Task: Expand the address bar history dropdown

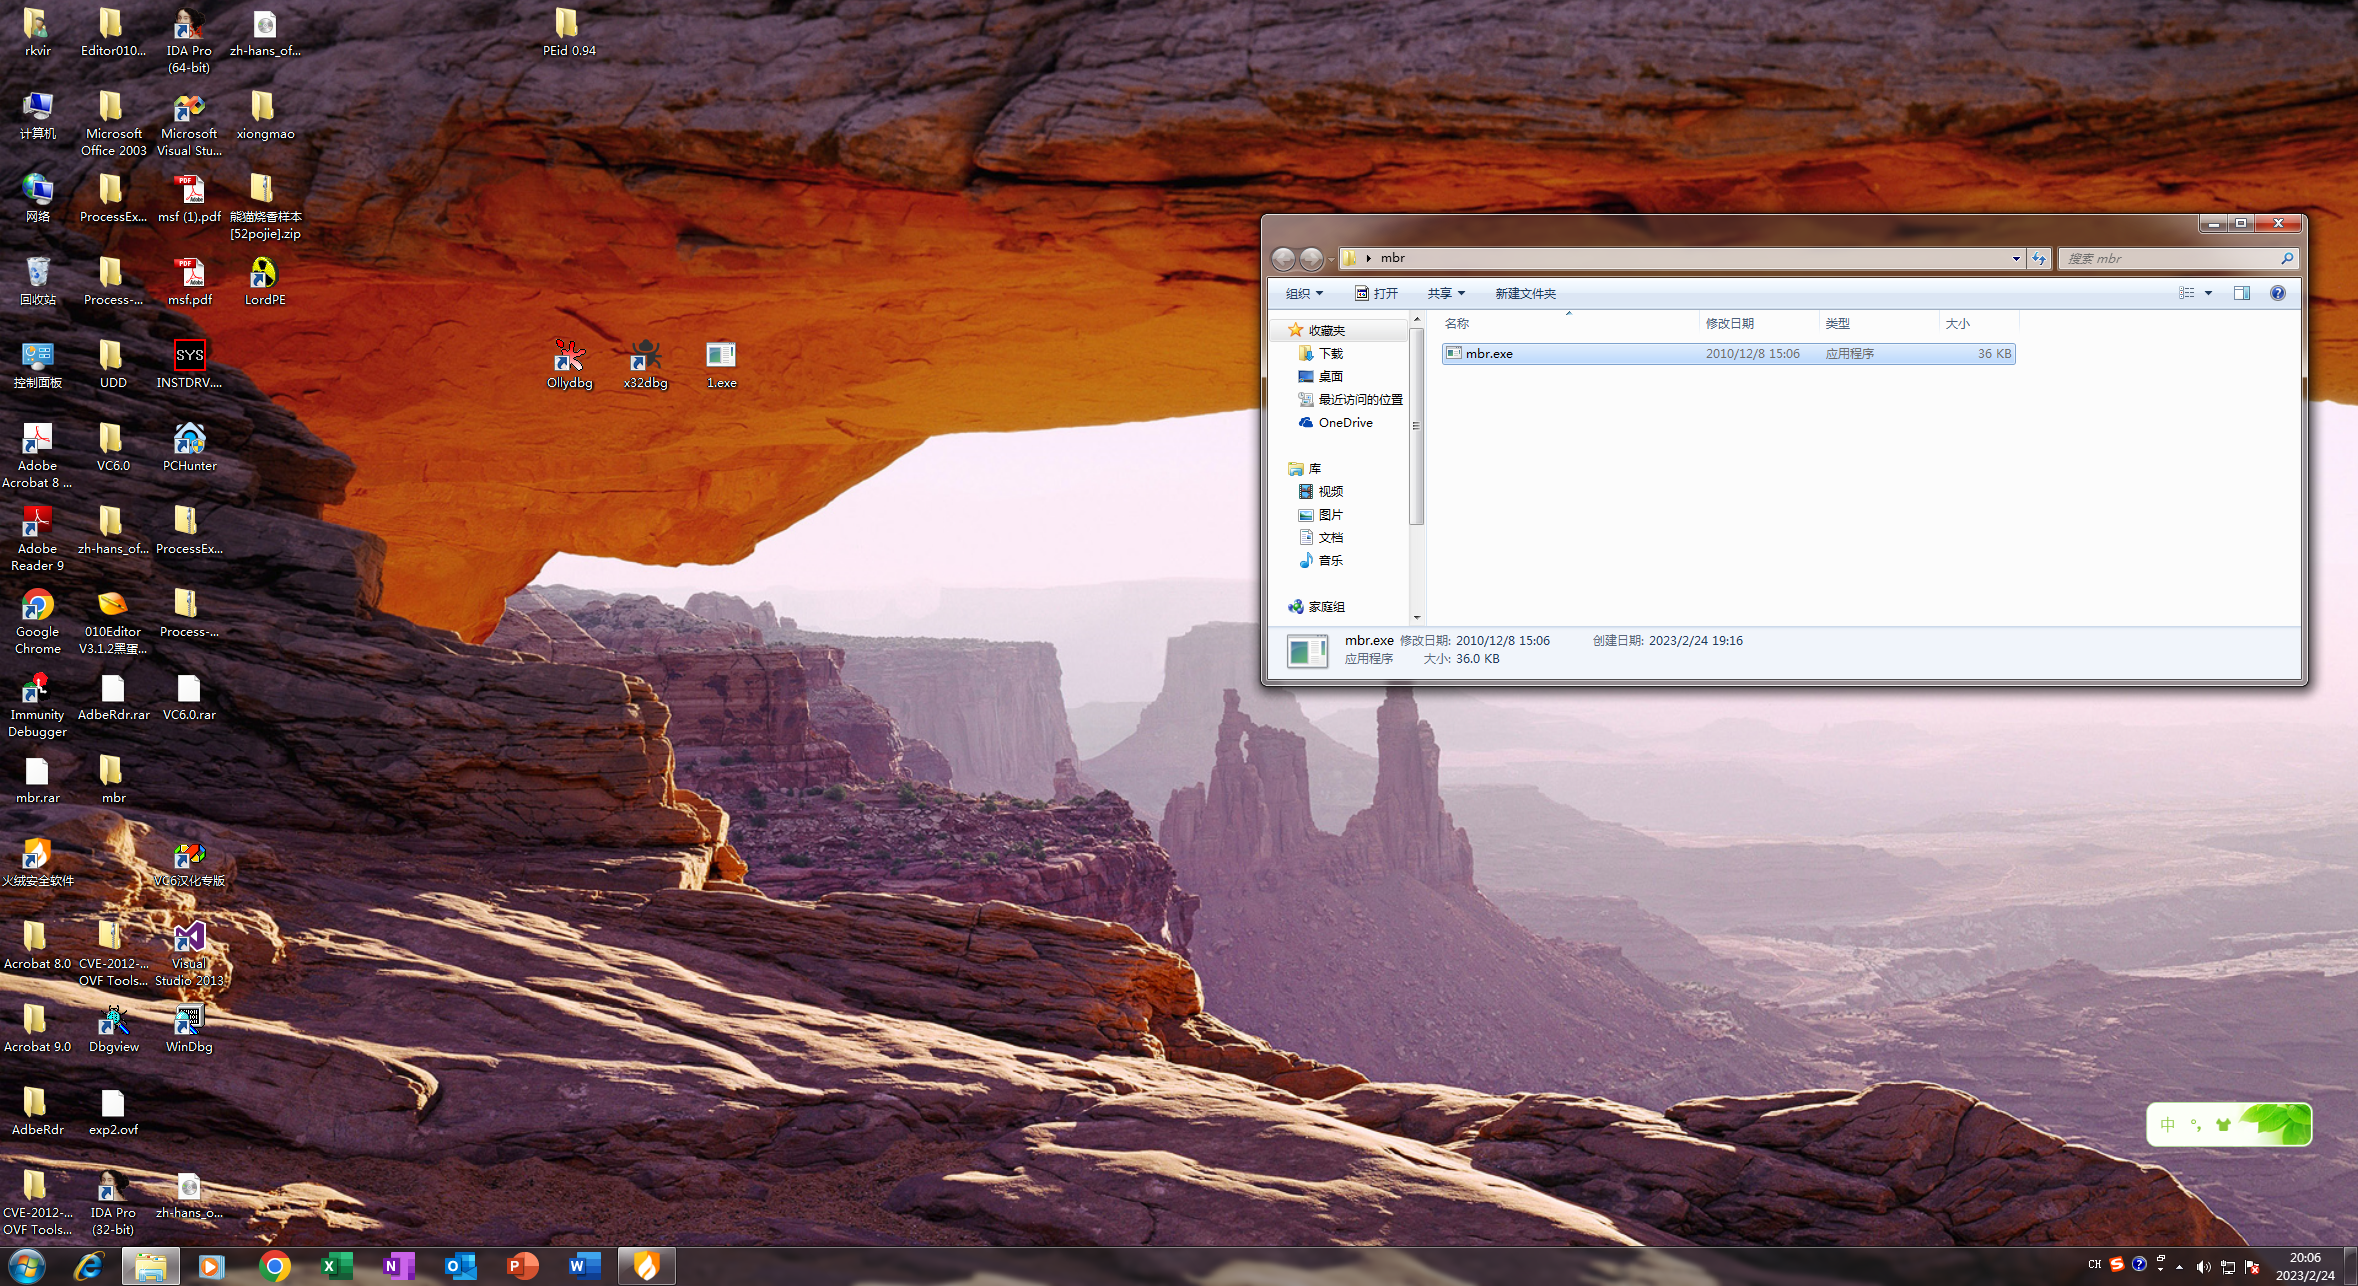Action: pos(2016,258)
